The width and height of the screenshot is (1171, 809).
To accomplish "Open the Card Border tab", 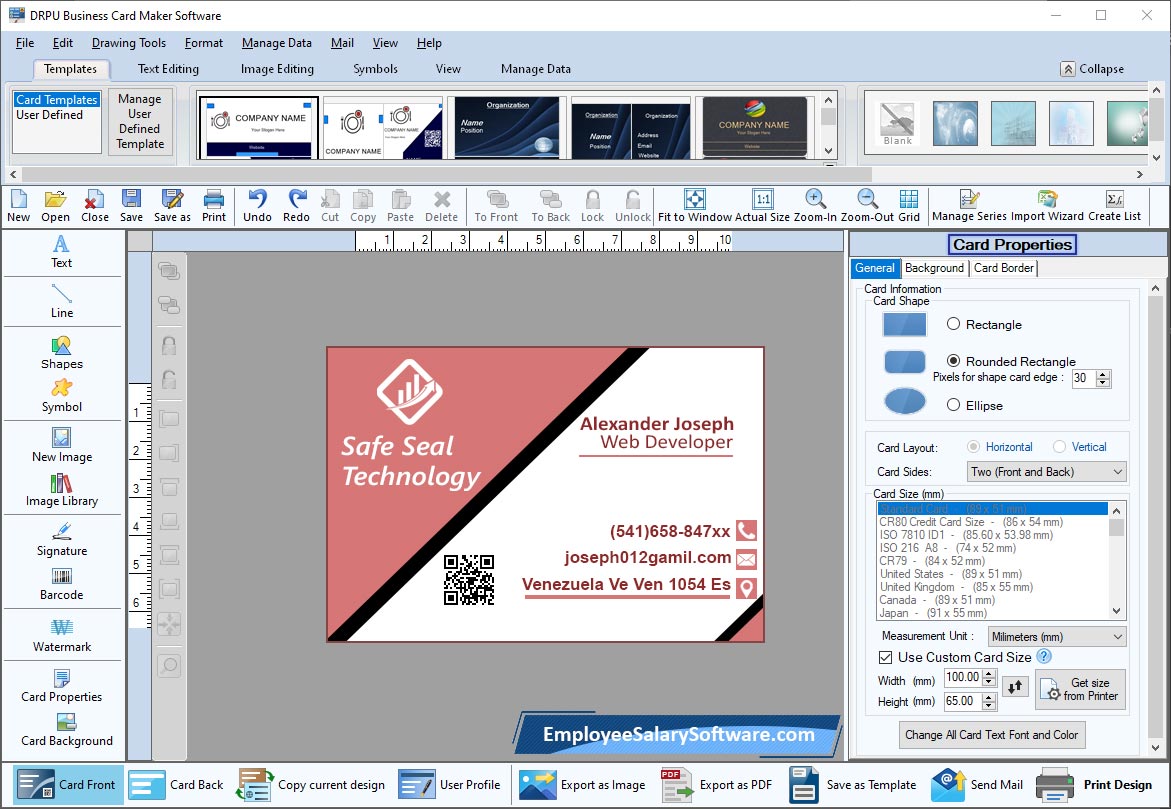I will (1004, 267).
